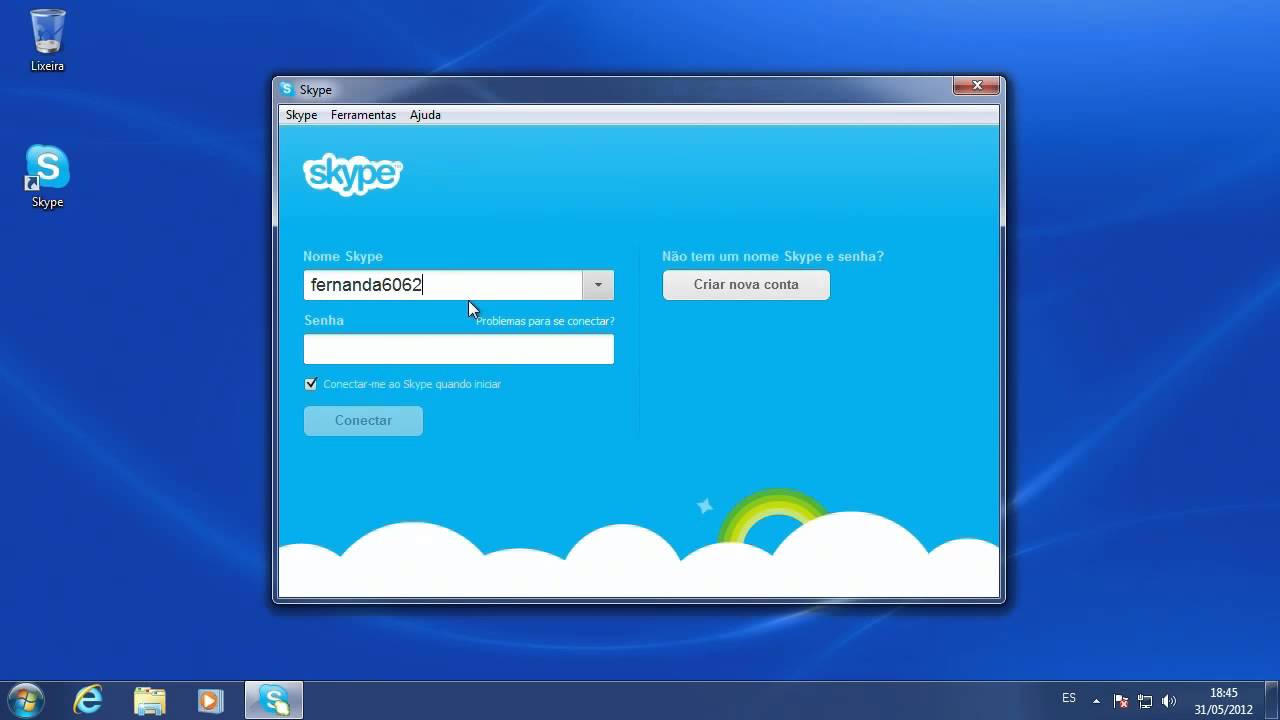Click the Skype title bar icon

click(287, 90)
